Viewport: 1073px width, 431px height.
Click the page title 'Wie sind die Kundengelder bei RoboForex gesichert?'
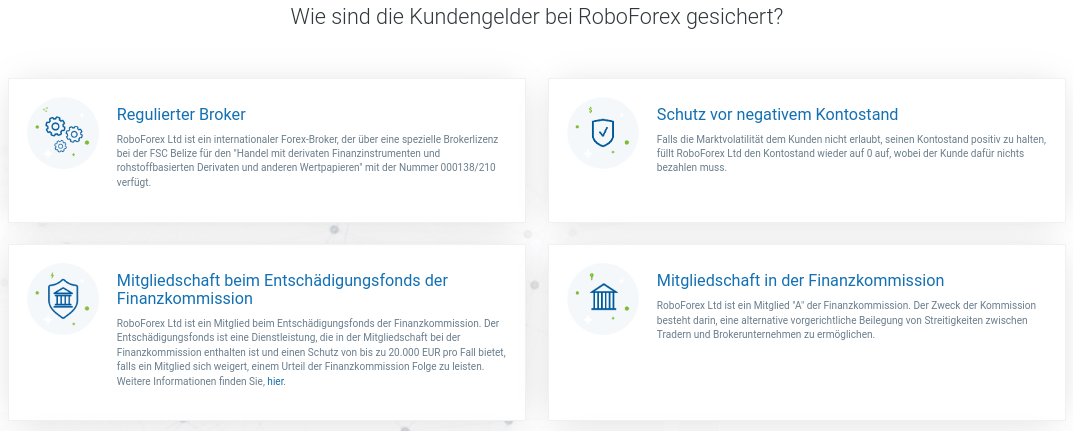(536, 16)
